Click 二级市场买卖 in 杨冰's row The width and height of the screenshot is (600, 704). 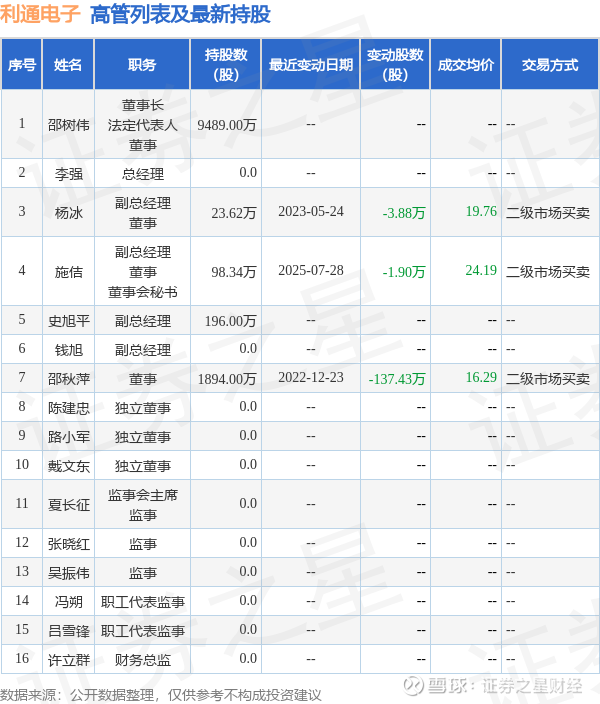[x=548, y=212]
